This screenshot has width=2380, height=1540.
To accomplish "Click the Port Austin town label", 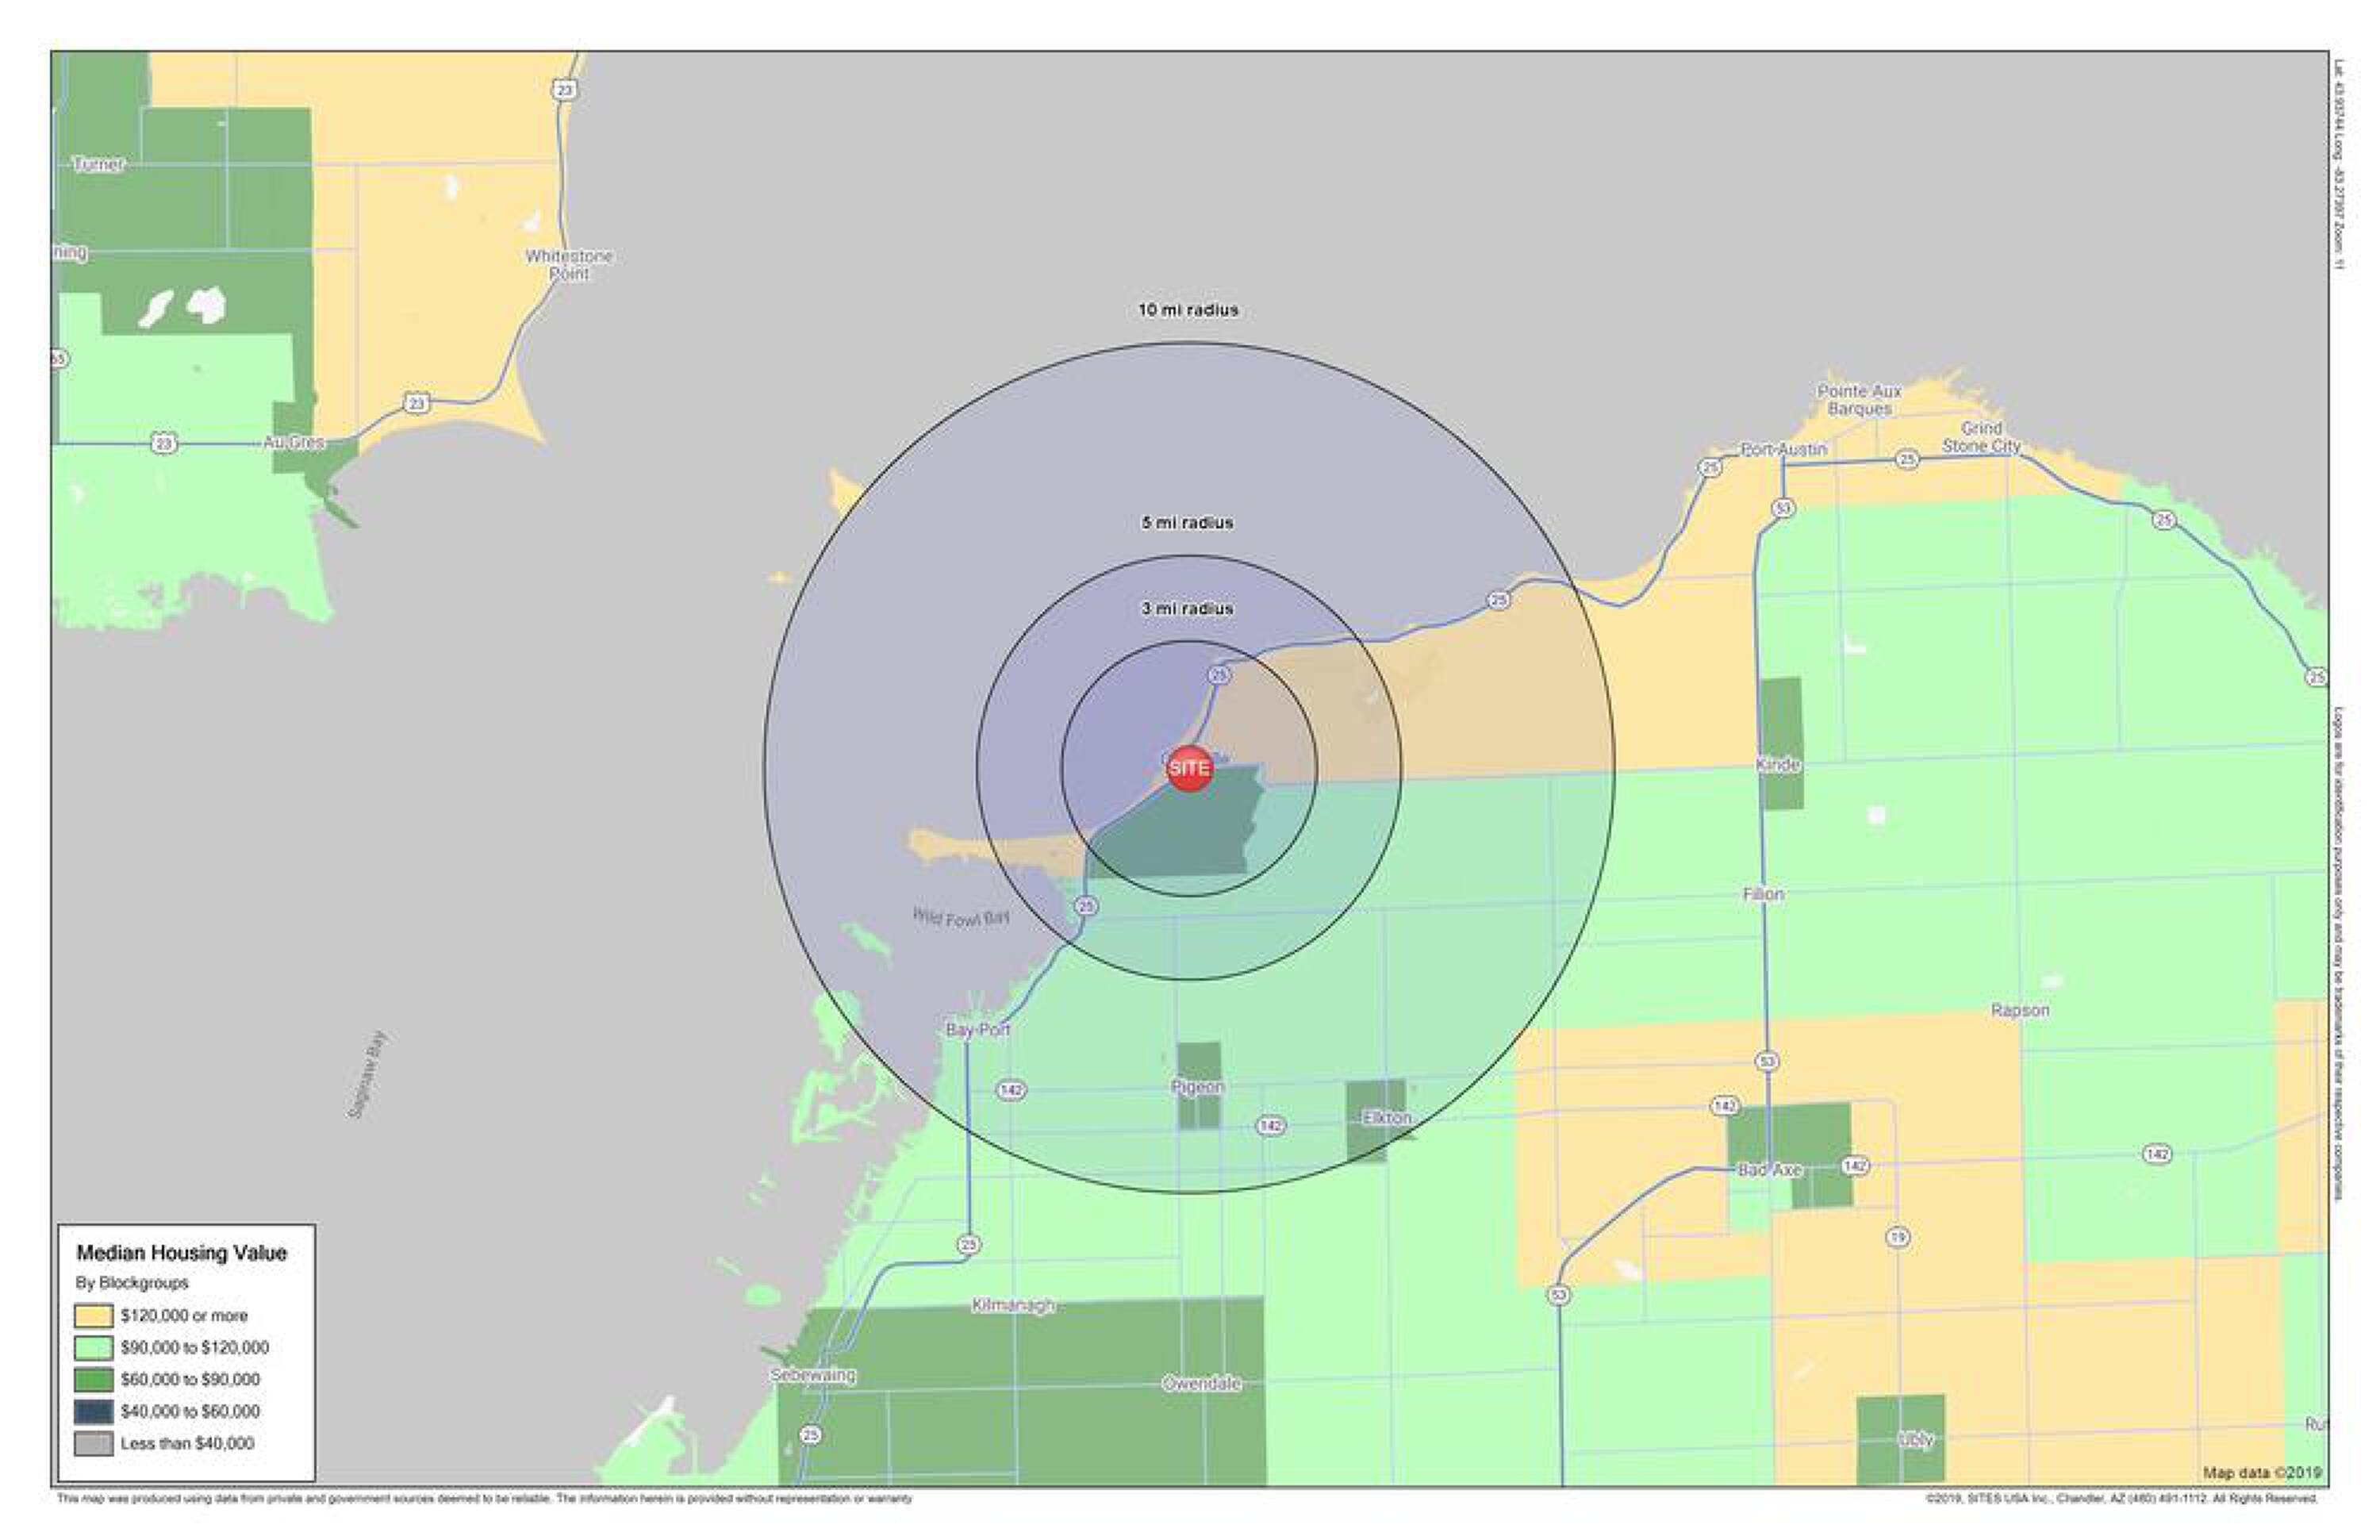I will pyautogui.click(x=1784, y=450).
